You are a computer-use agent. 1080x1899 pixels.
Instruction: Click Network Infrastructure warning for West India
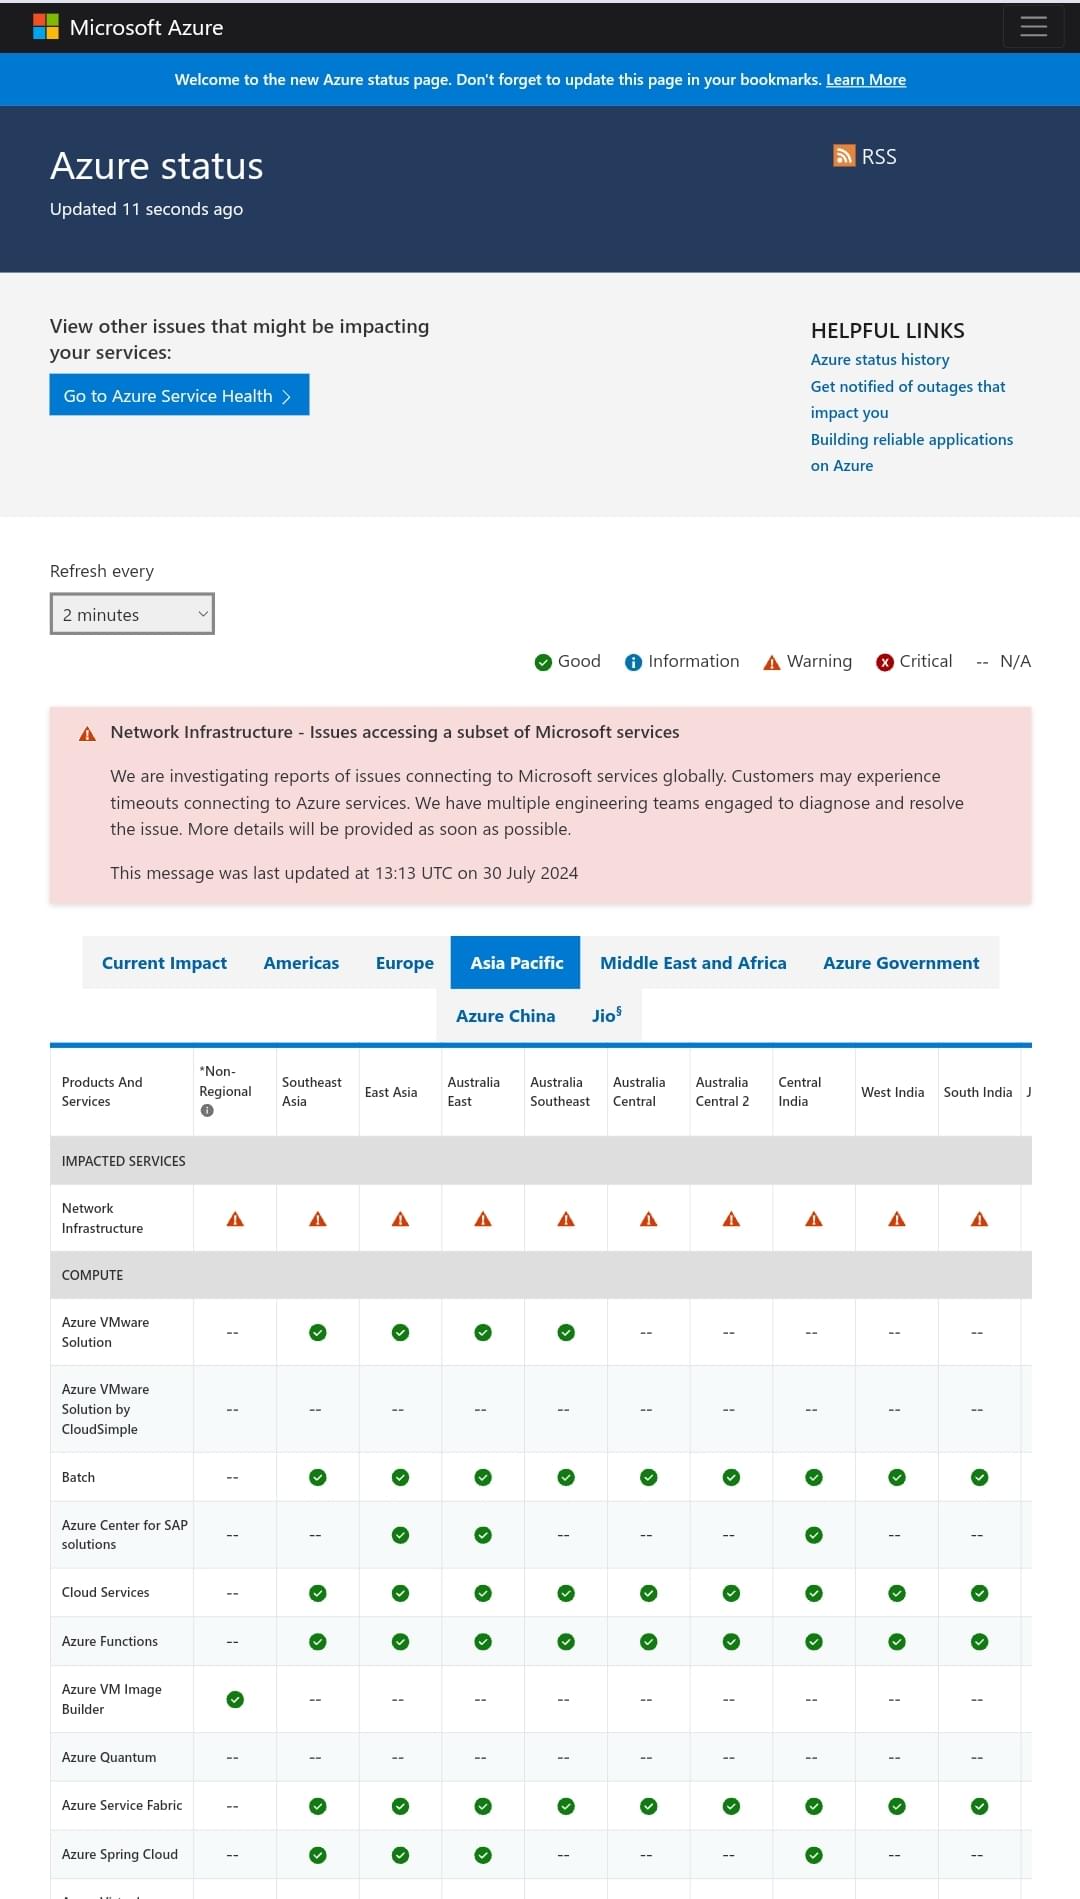point(897,1219)
